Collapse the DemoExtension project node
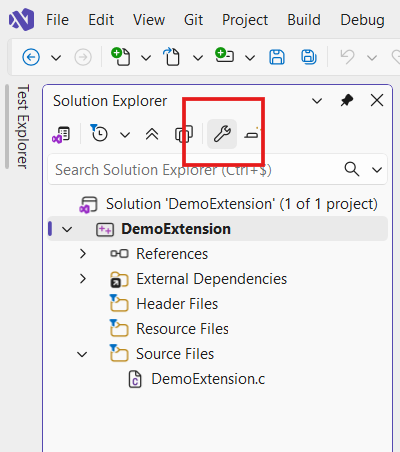 (x=67, y=229)
